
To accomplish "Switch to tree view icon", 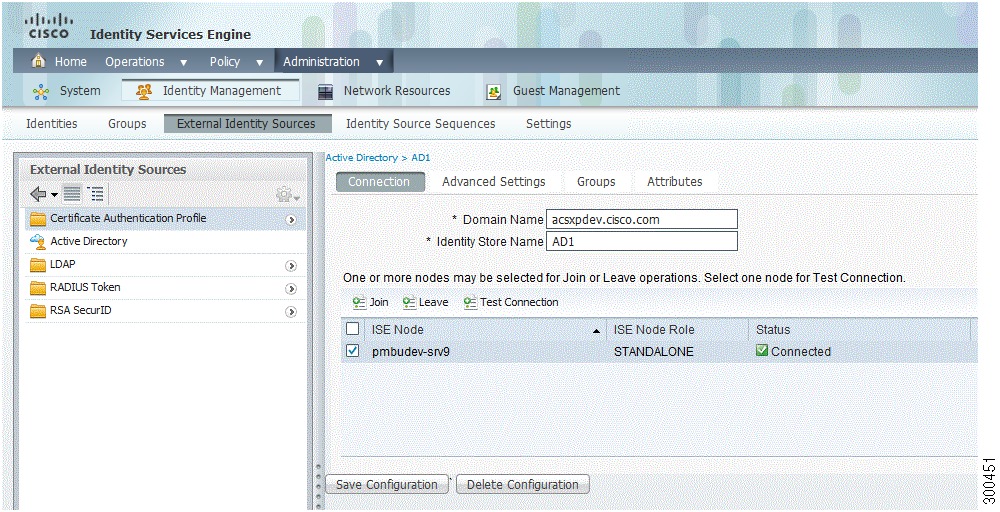I will click(96, 194).
